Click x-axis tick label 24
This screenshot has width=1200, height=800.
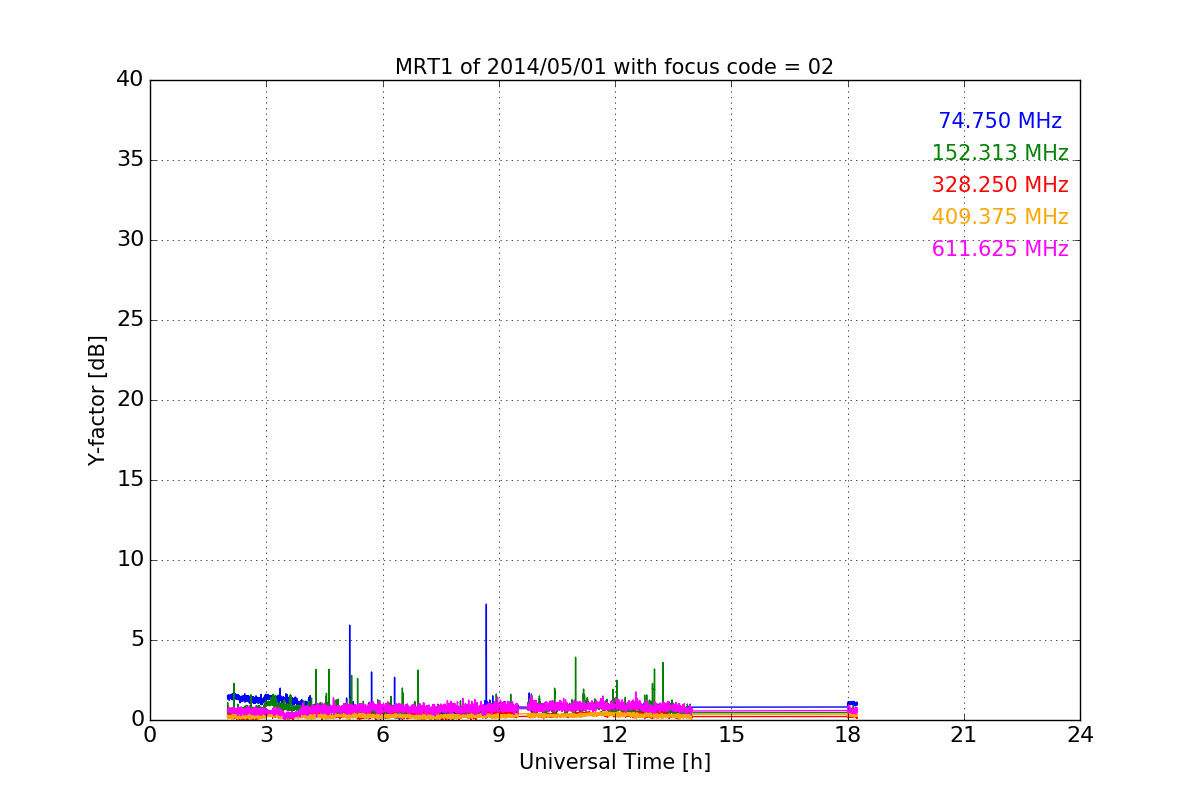1080,735
